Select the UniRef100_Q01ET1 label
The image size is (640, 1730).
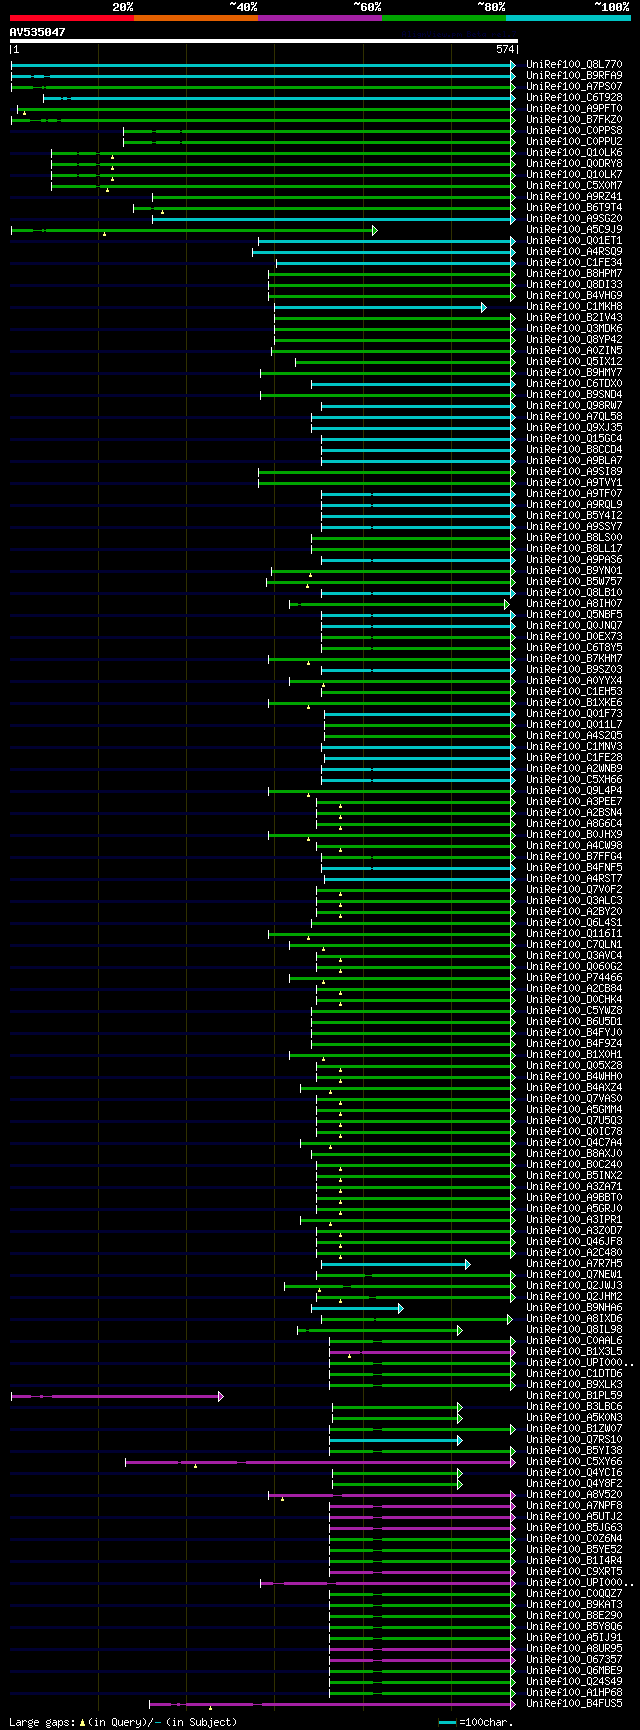pyautogui.click(x=574, y=241)
